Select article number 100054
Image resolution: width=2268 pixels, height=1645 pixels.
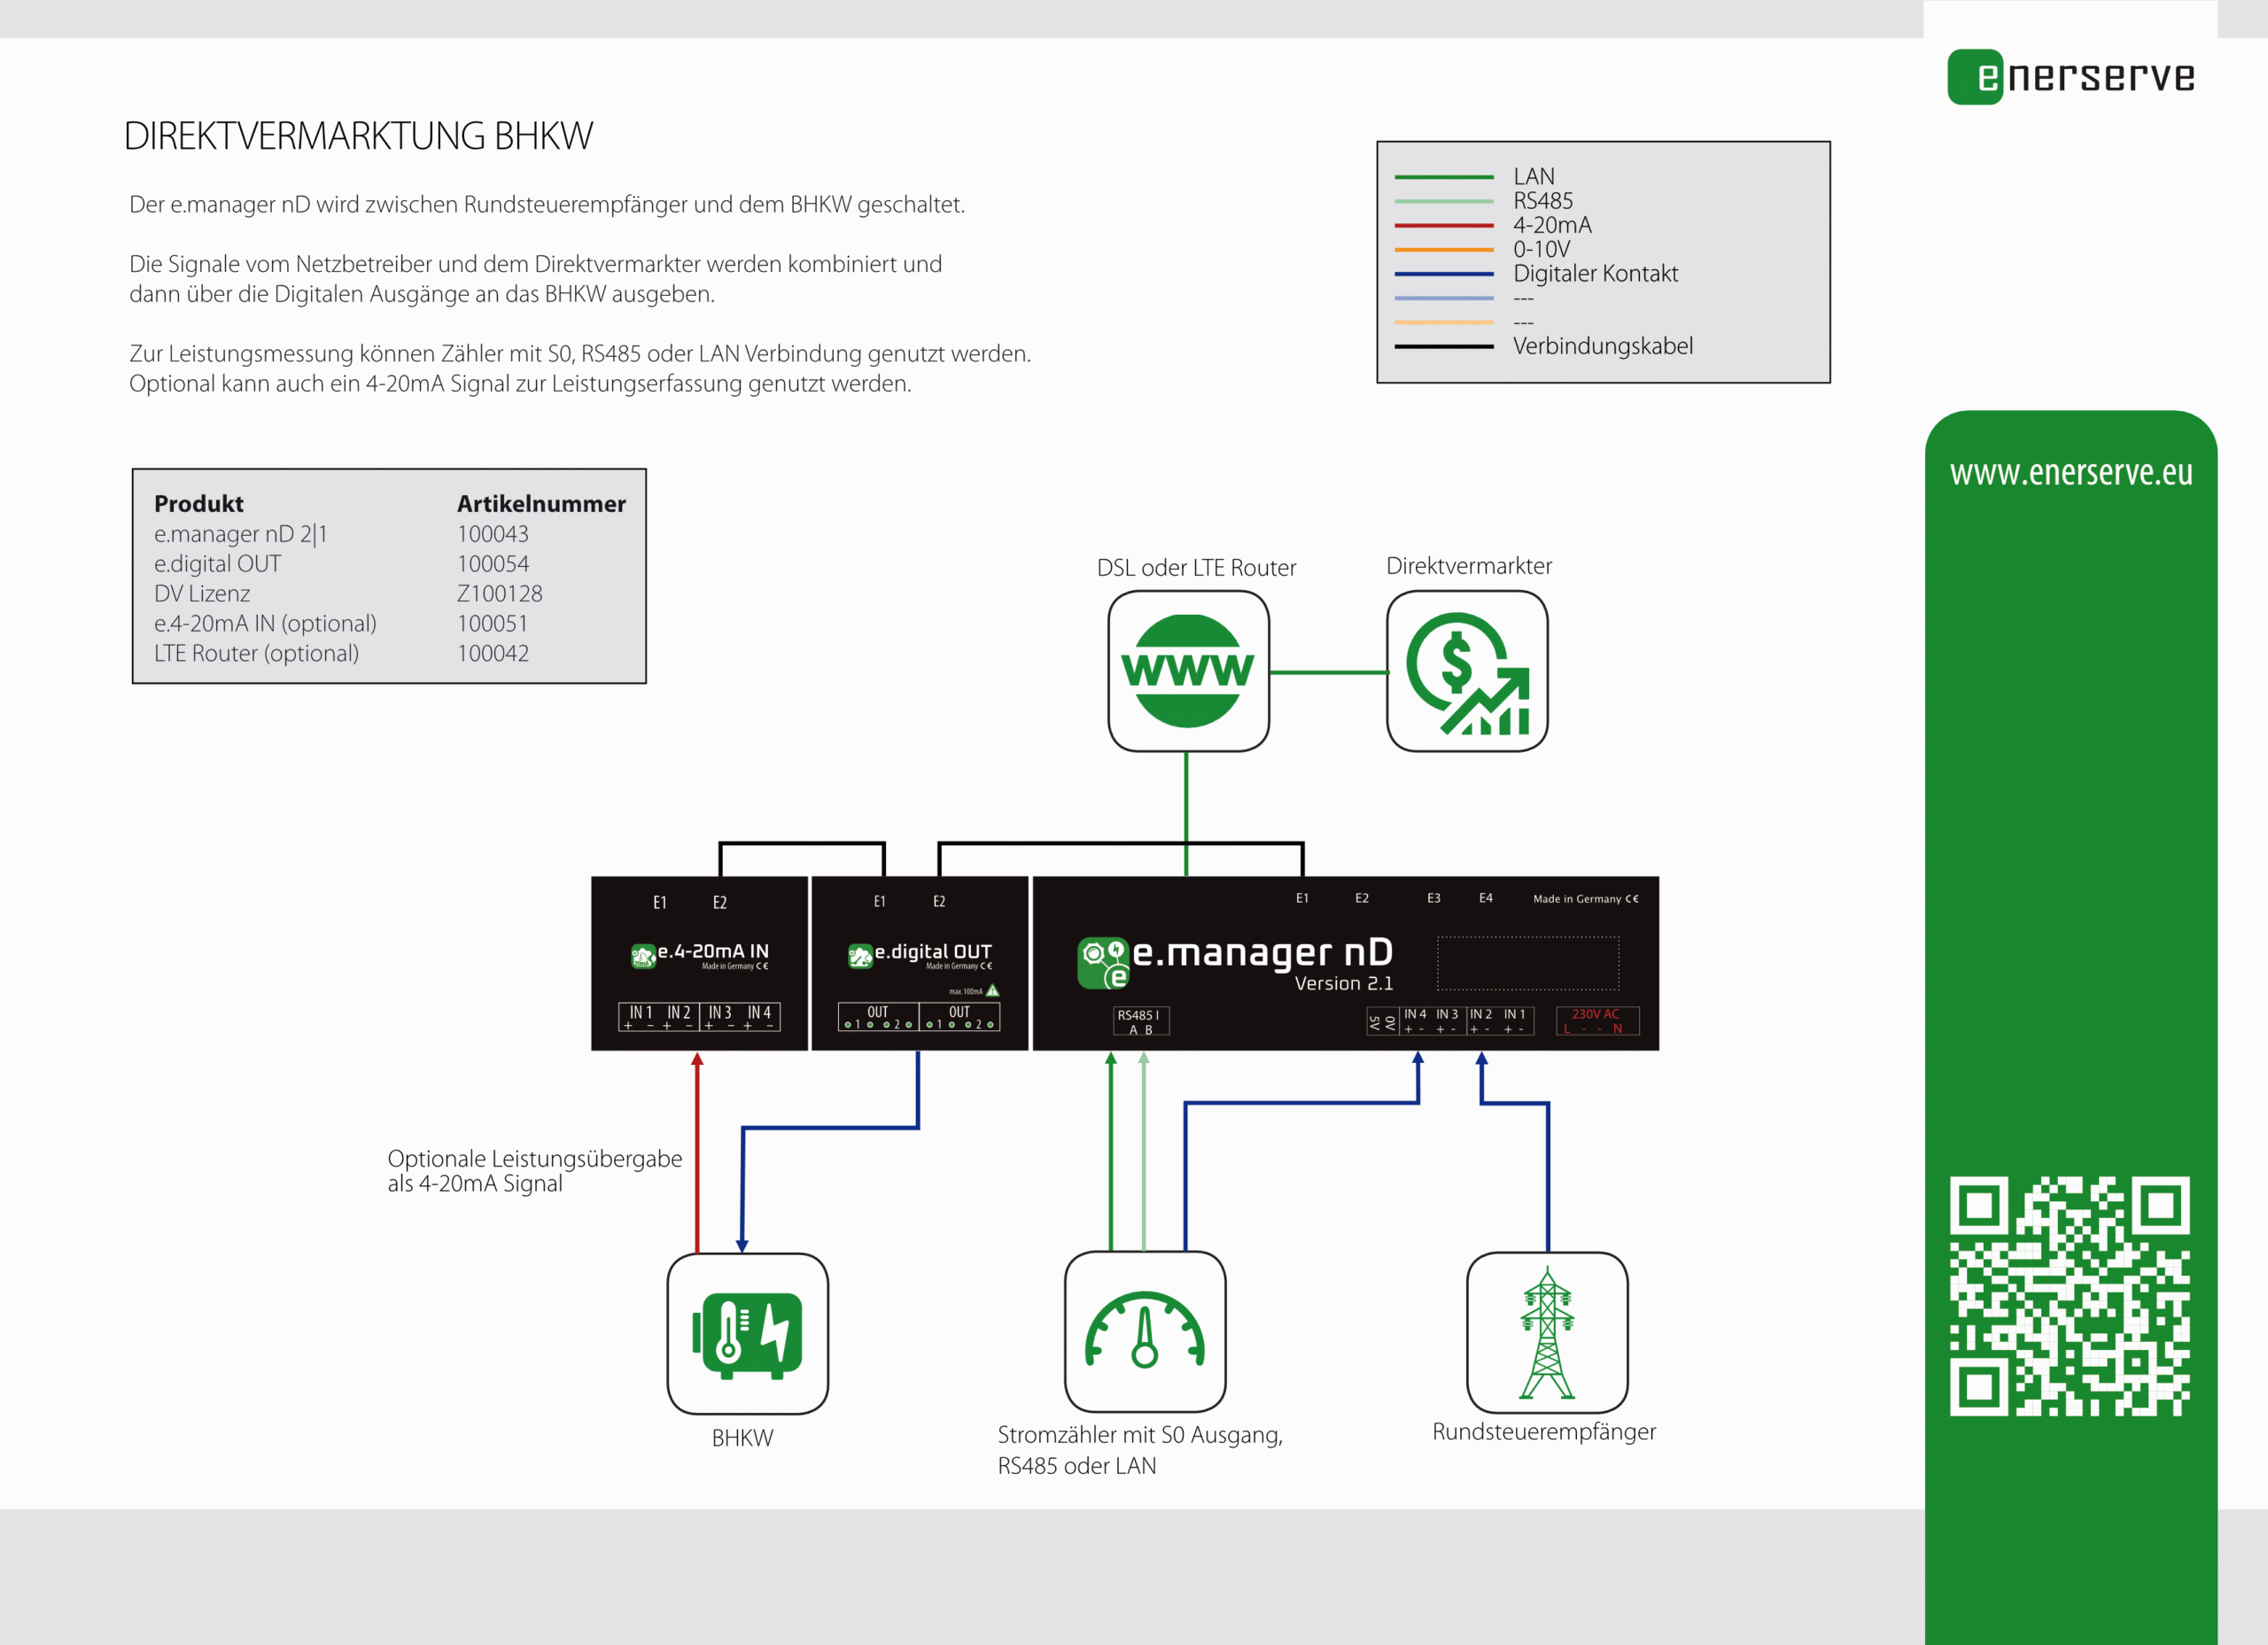[x=493, y=564]
